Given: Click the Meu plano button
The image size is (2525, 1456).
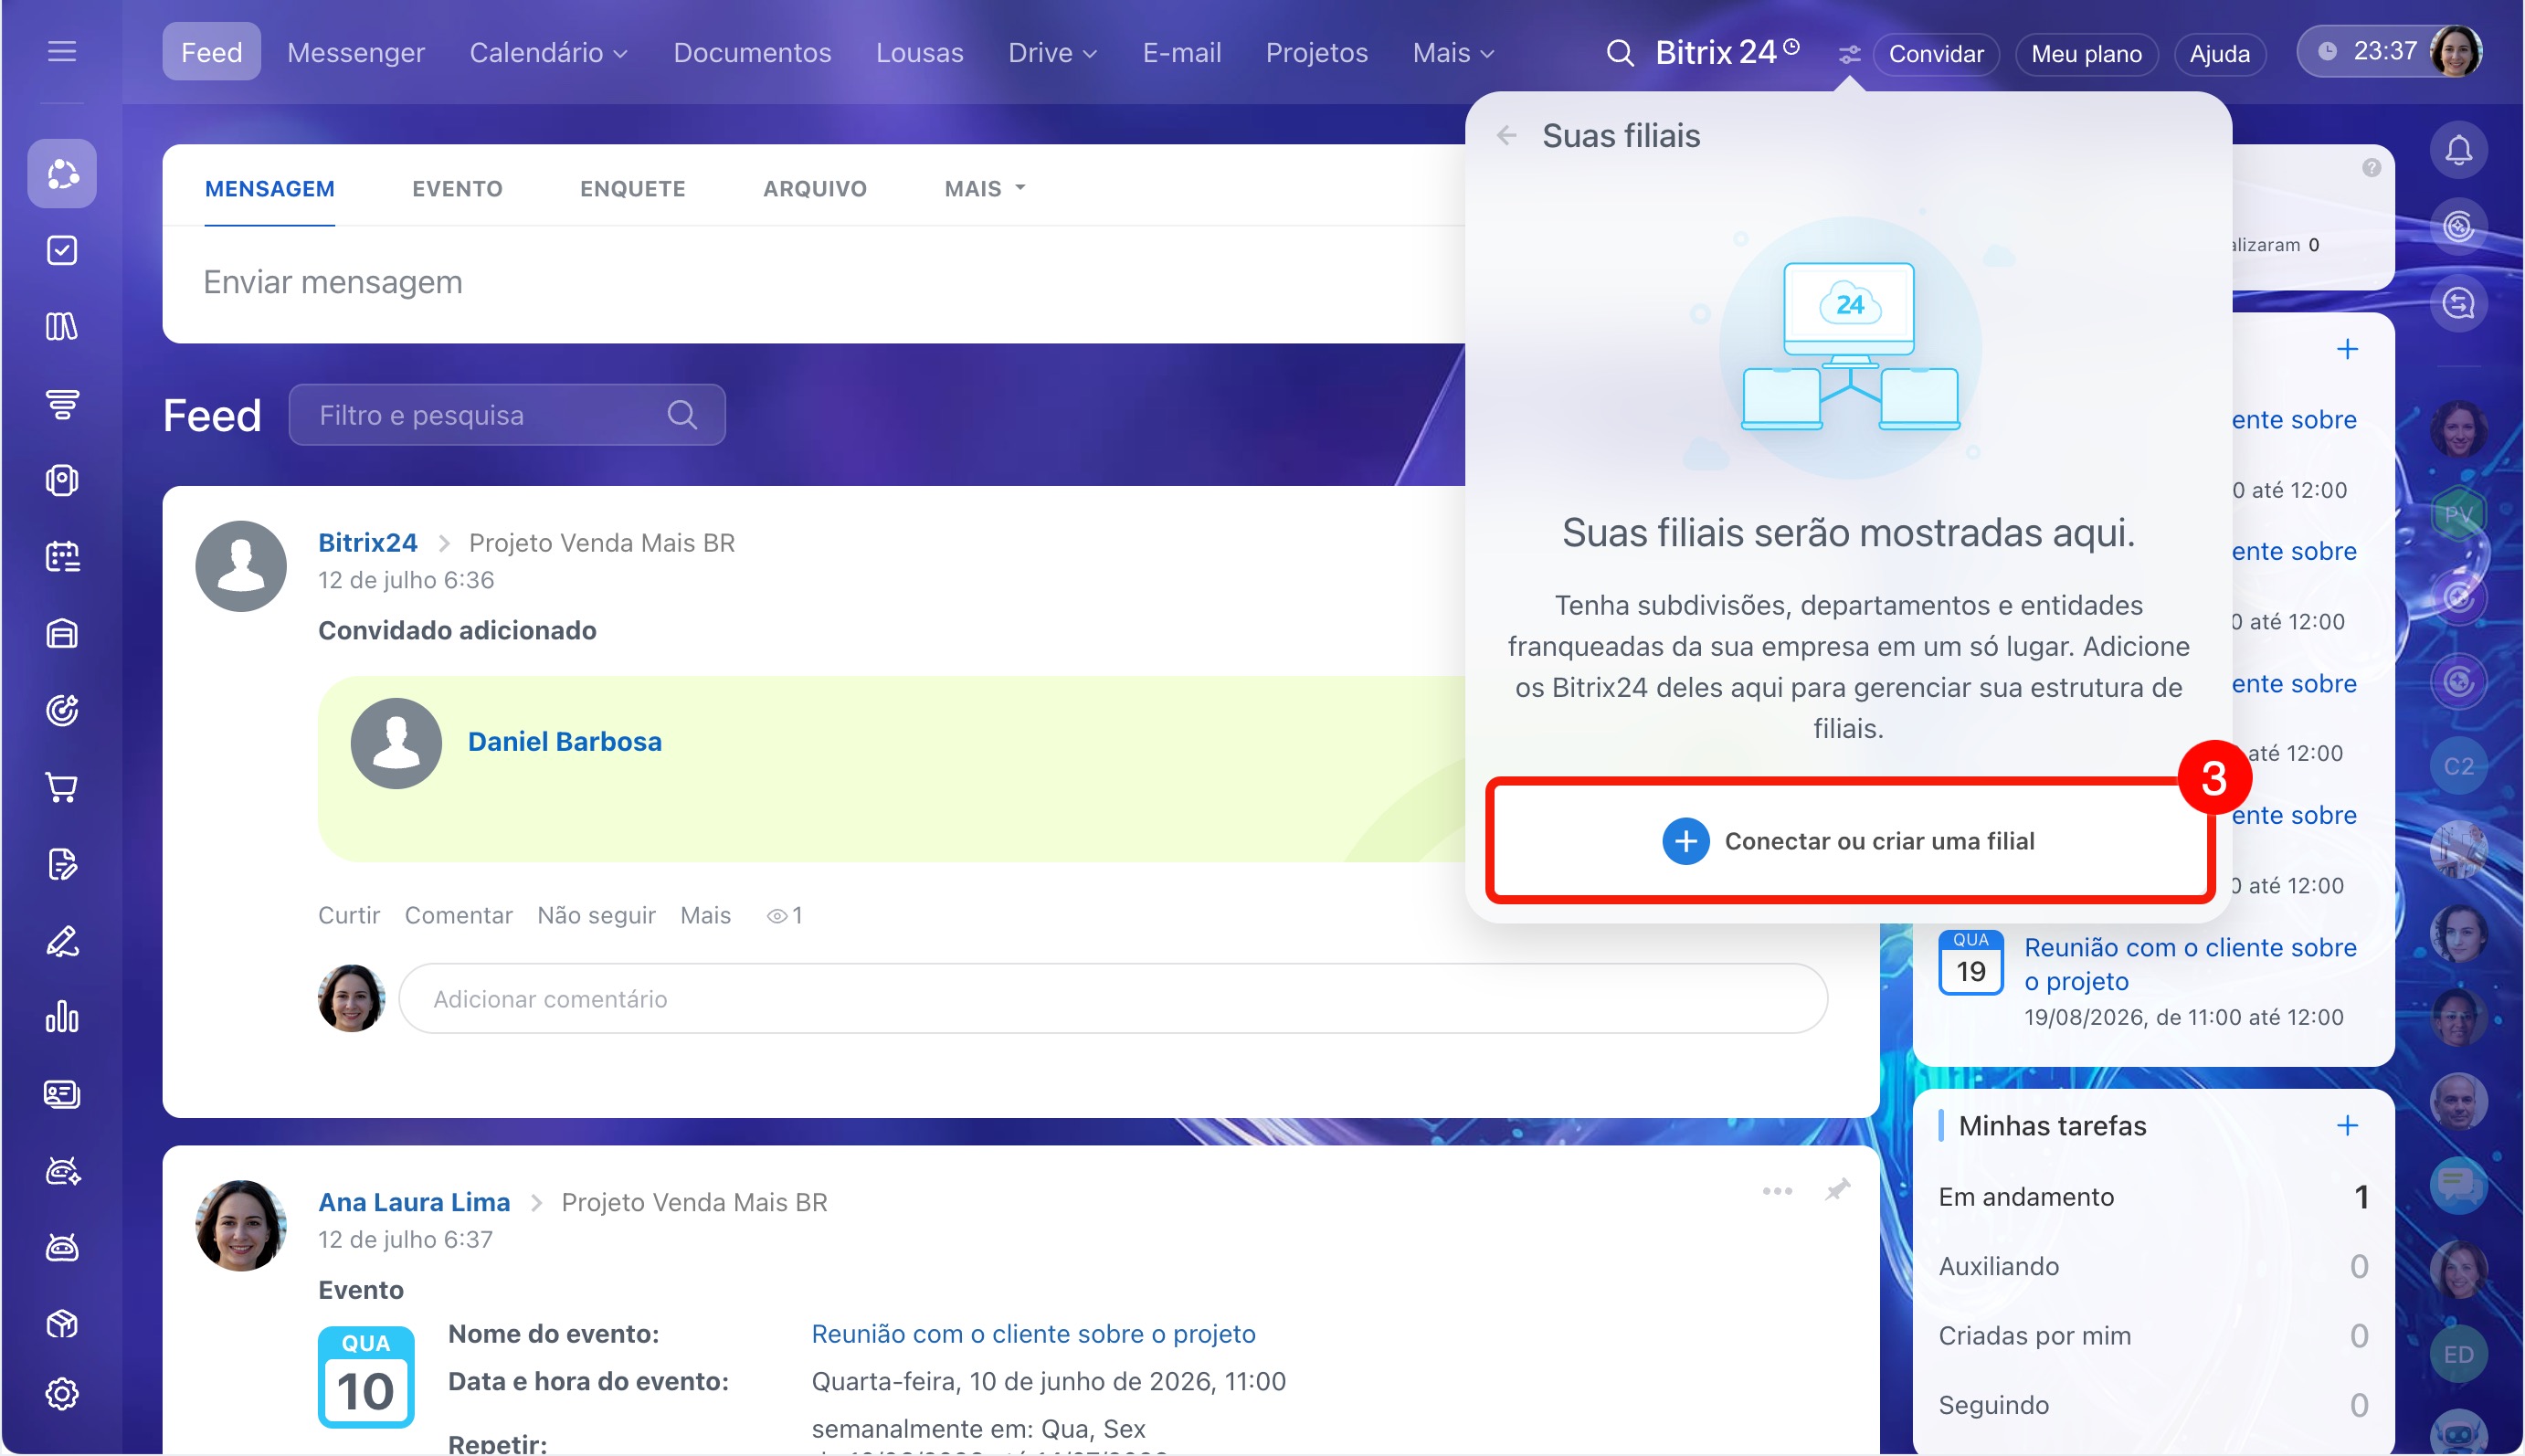Looking at the screenshot, I should point(2086,54).
